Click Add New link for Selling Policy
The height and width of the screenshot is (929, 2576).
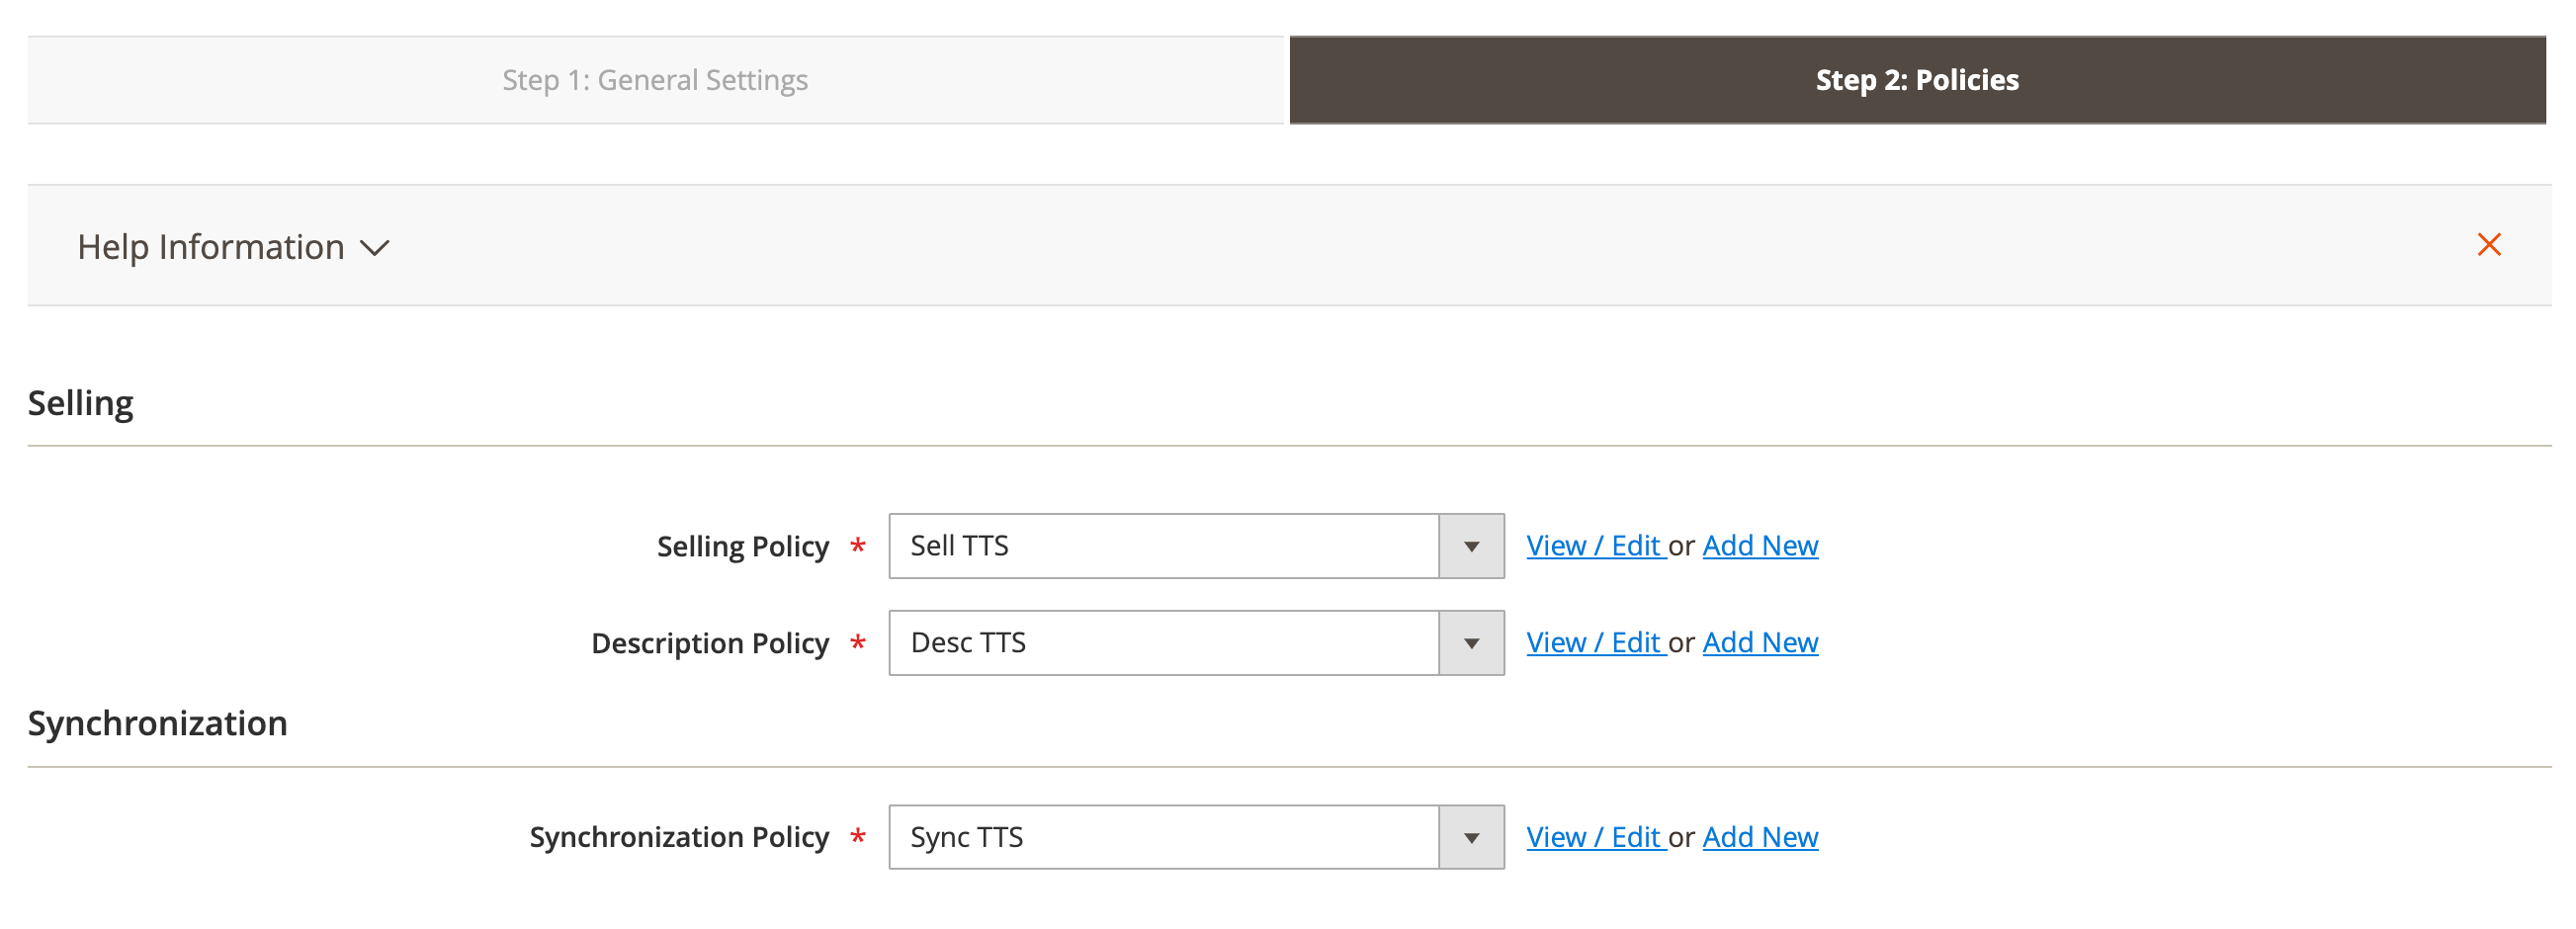pos(1759,546)
